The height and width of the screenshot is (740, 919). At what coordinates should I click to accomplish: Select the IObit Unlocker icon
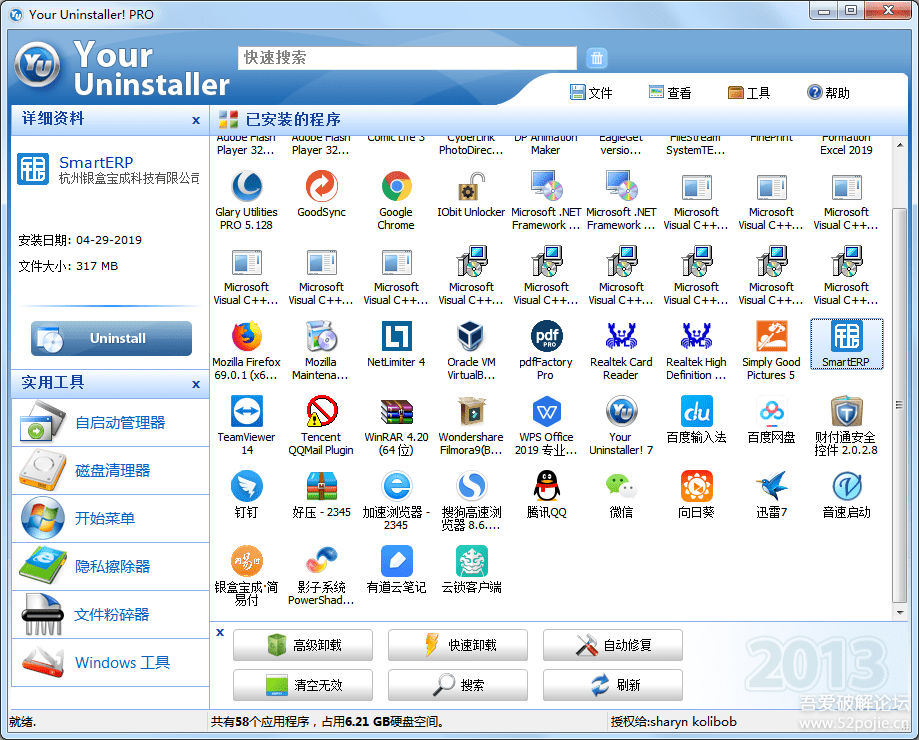click(x=471, y=187)
